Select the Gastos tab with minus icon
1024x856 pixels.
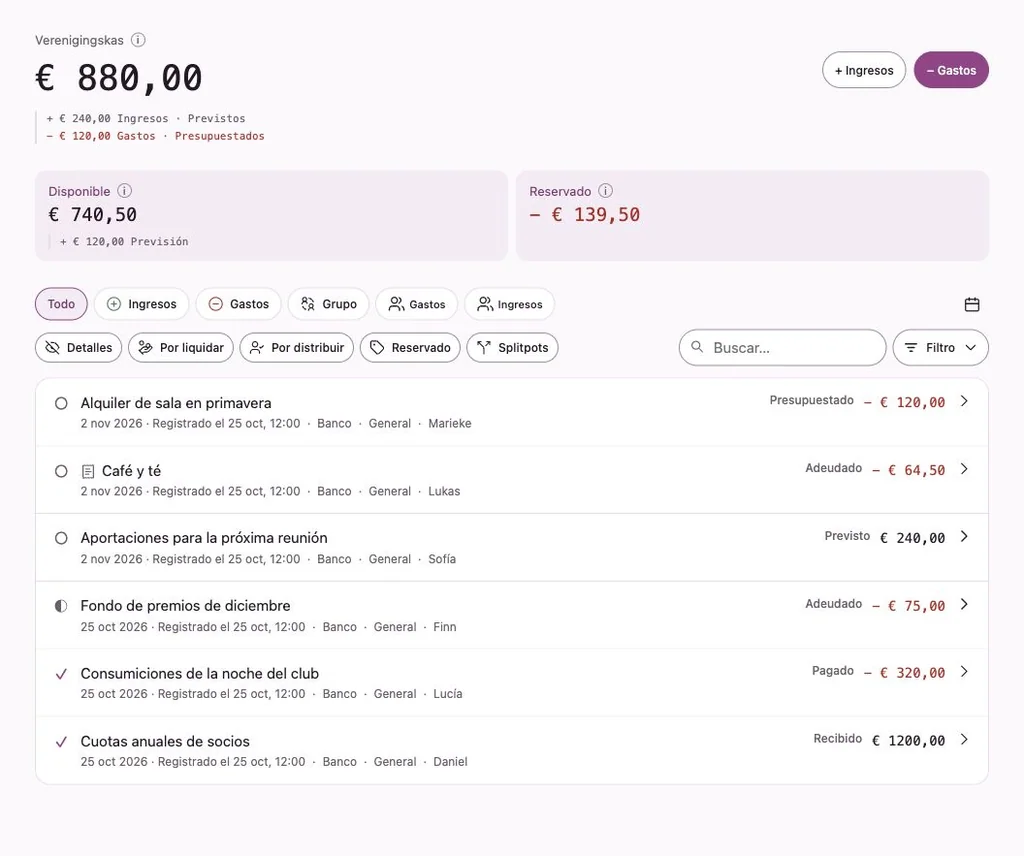(x=238, y=304)
